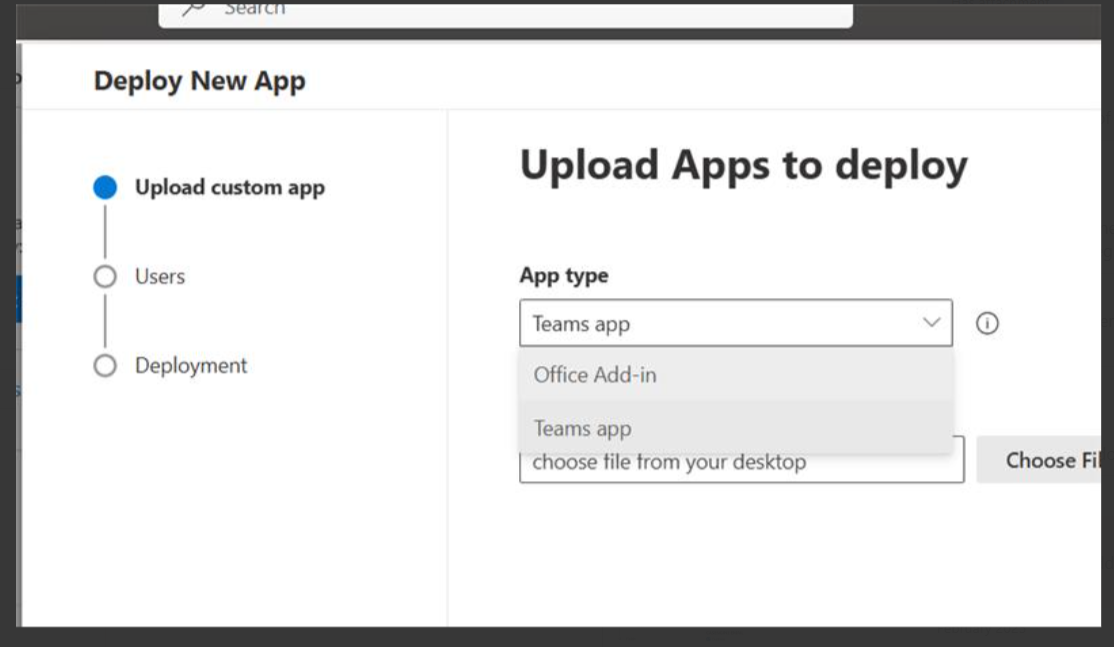Image resolution: width=1114 pixels, height=647 pixels.
Task: Select Office Add-in from dropdown list
Action: pyautogui.click(x=736, y=374)
